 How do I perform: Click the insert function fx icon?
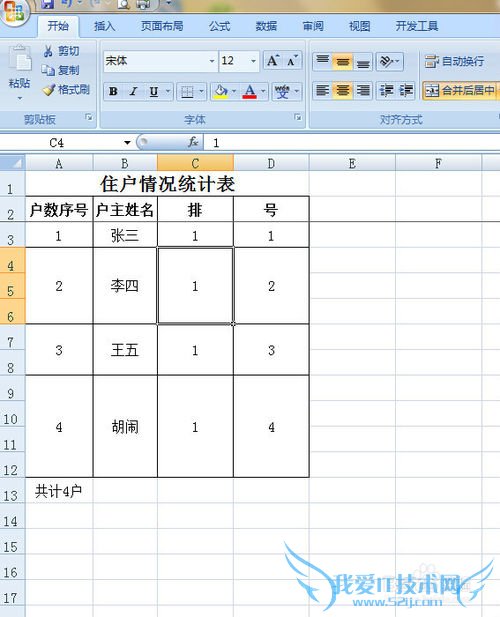(193, 142)
